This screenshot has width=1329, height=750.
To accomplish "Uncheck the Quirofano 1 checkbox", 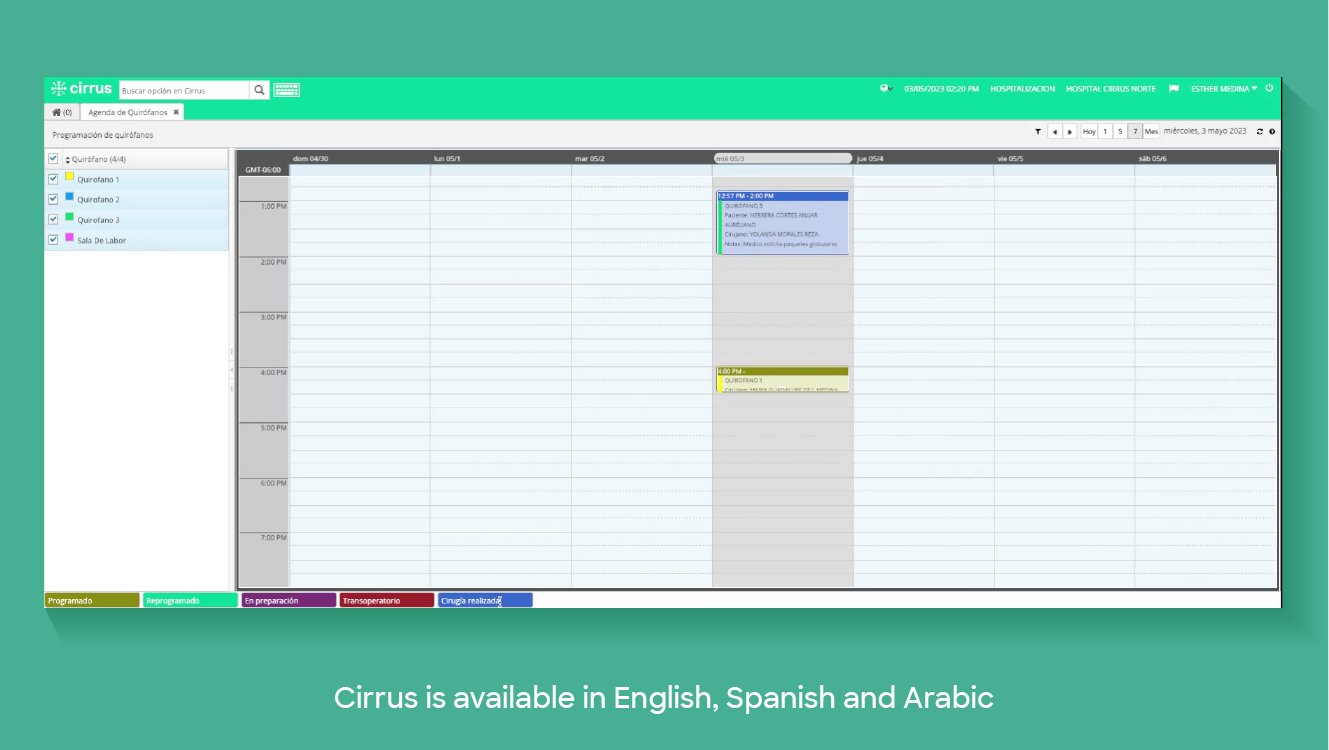I will [53, 178].
